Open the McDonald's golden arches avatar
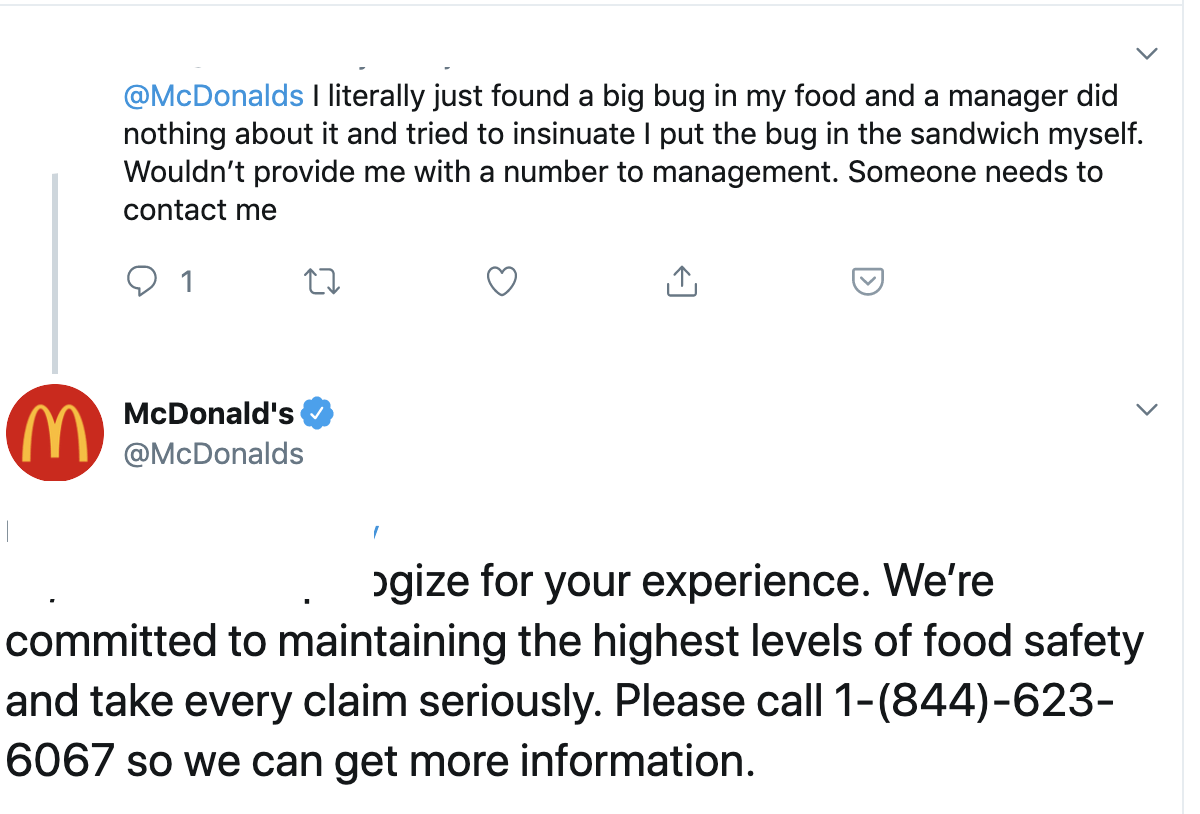 click(x=55, y=433)
